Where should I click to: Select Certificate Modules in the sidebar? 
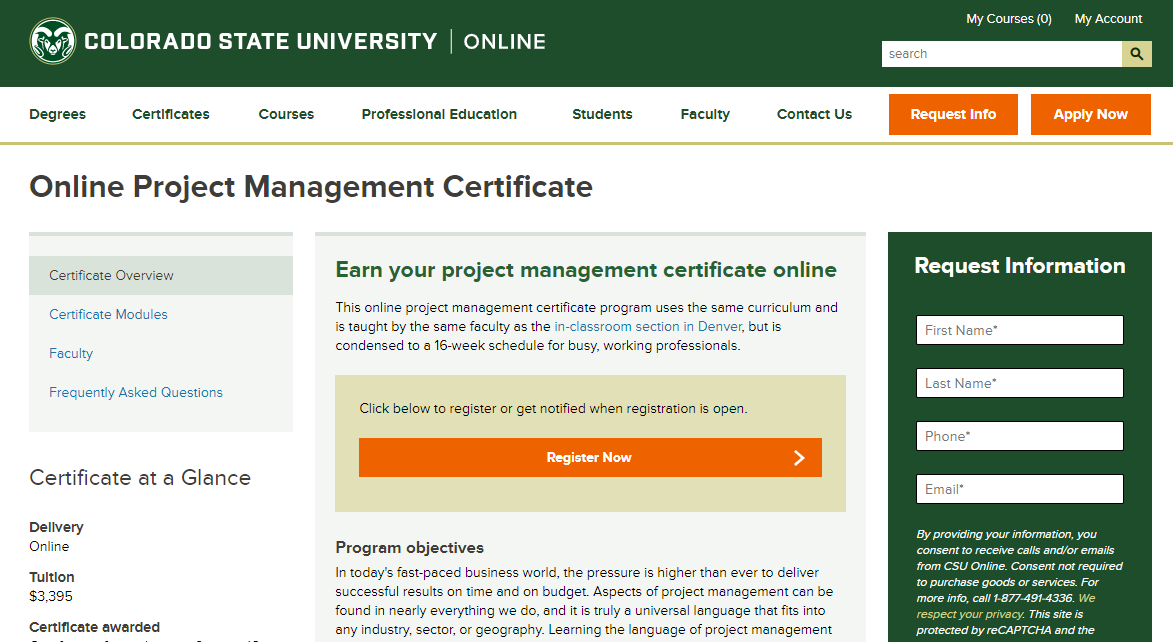108,314
